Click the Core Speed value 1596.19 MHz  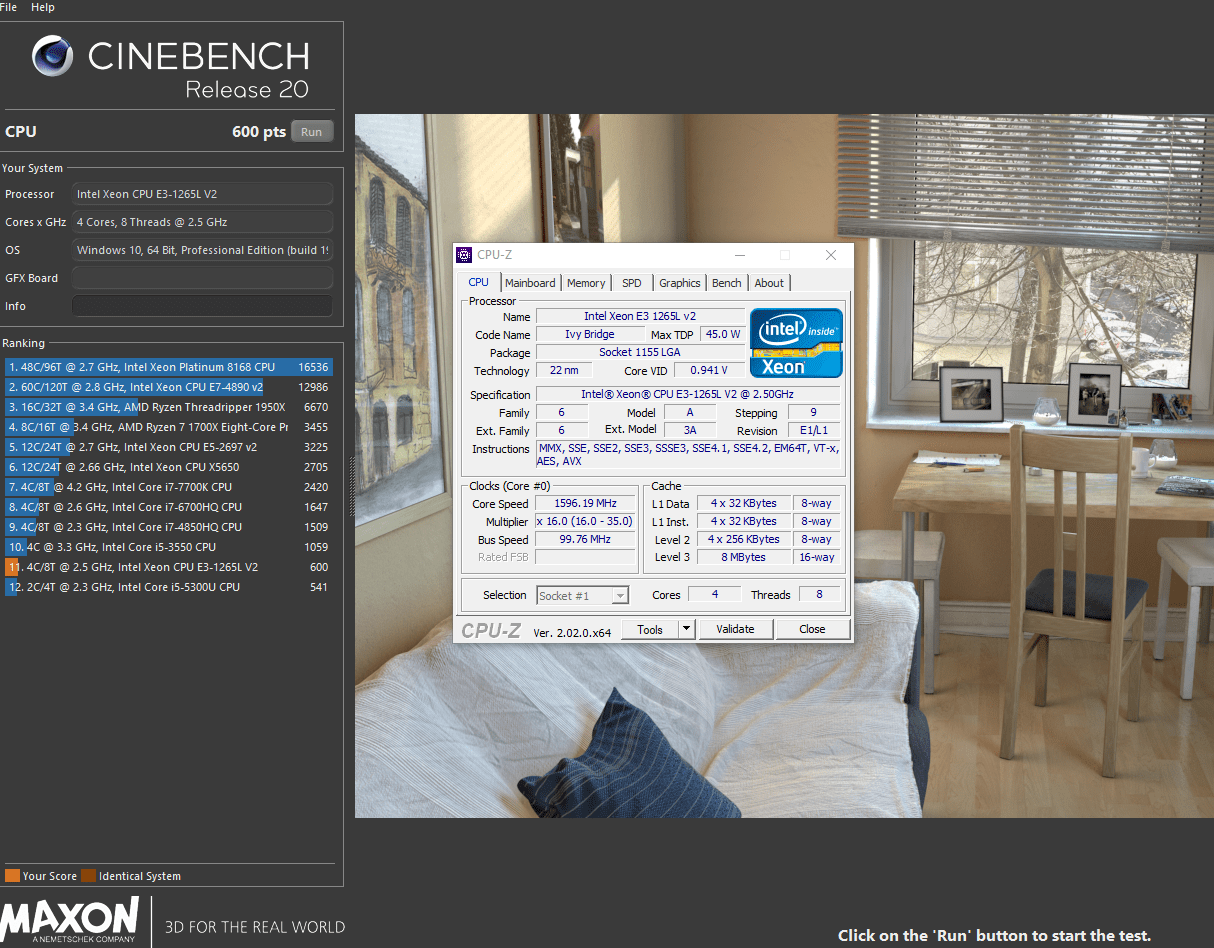586,504
